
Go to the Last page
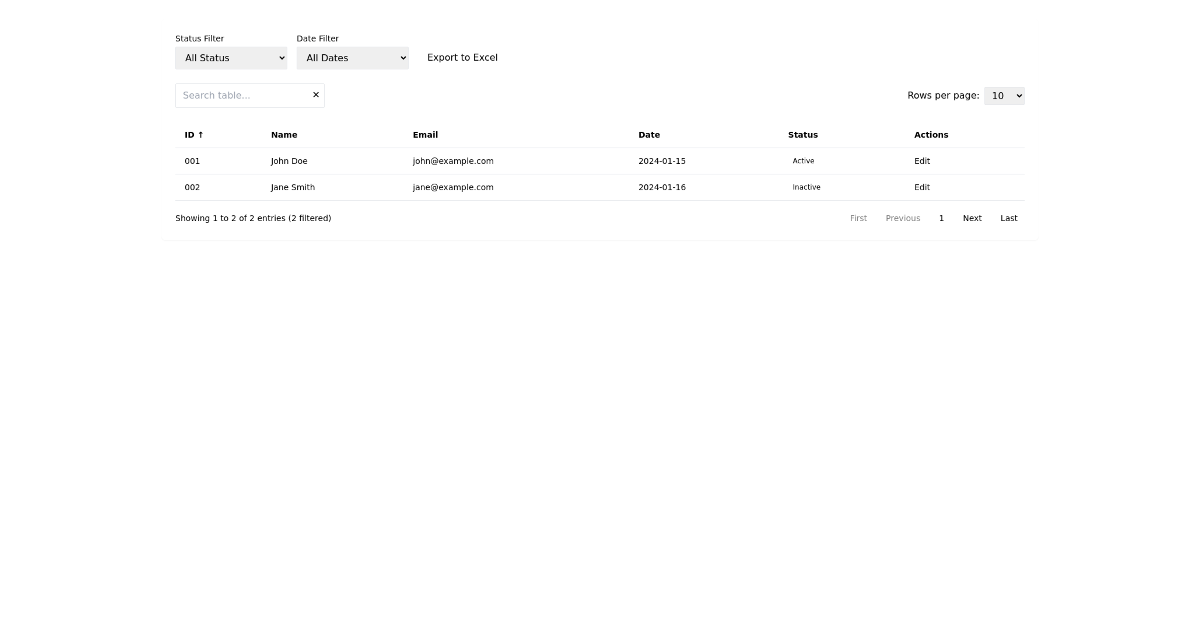tap(1008, 217)
